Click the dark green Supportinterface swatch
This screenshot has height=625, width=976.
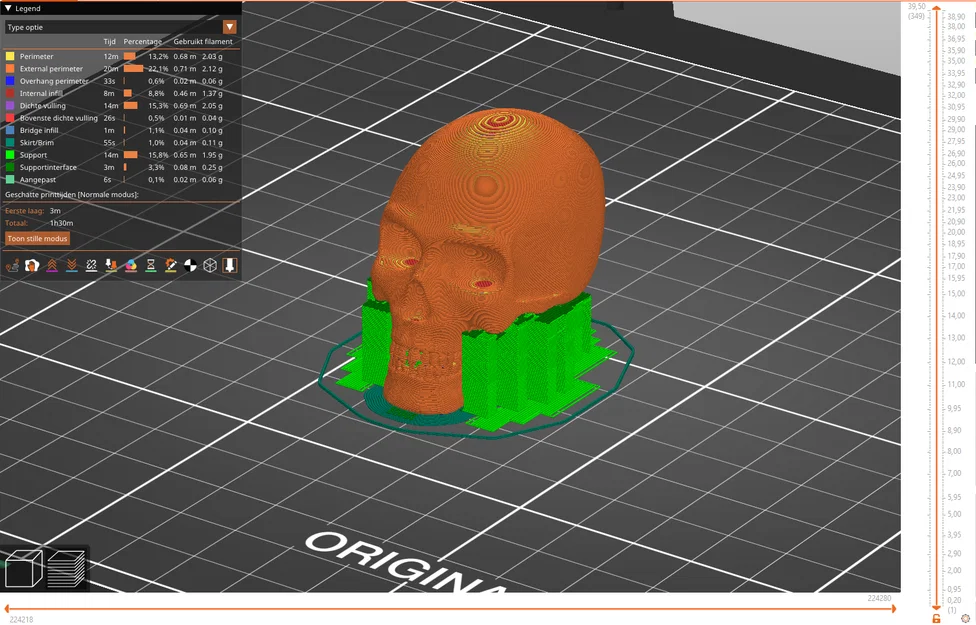10,167
